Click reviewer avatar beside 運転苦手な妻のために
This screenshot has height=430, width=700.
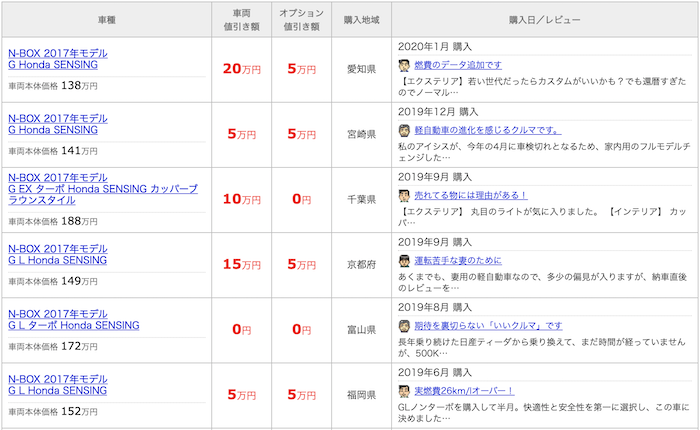(404, 261)
